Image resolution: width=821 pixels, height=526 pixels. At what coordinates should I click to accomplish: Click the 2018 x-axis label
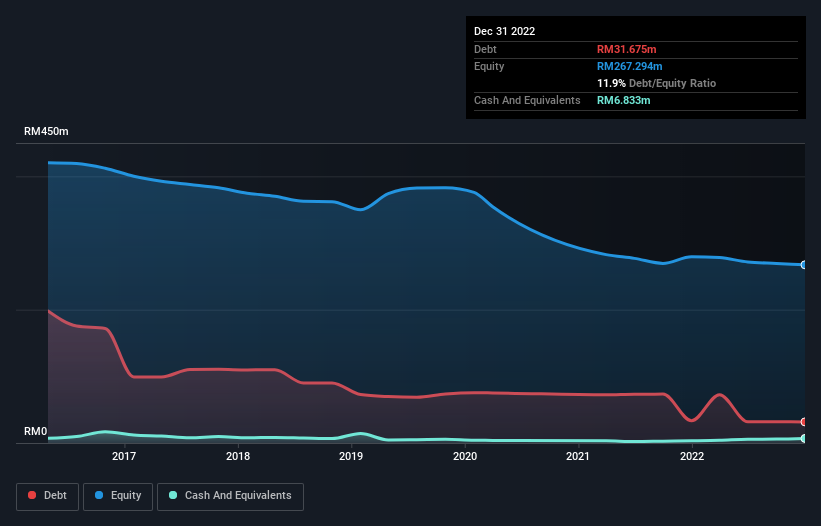tap(238, 456)
